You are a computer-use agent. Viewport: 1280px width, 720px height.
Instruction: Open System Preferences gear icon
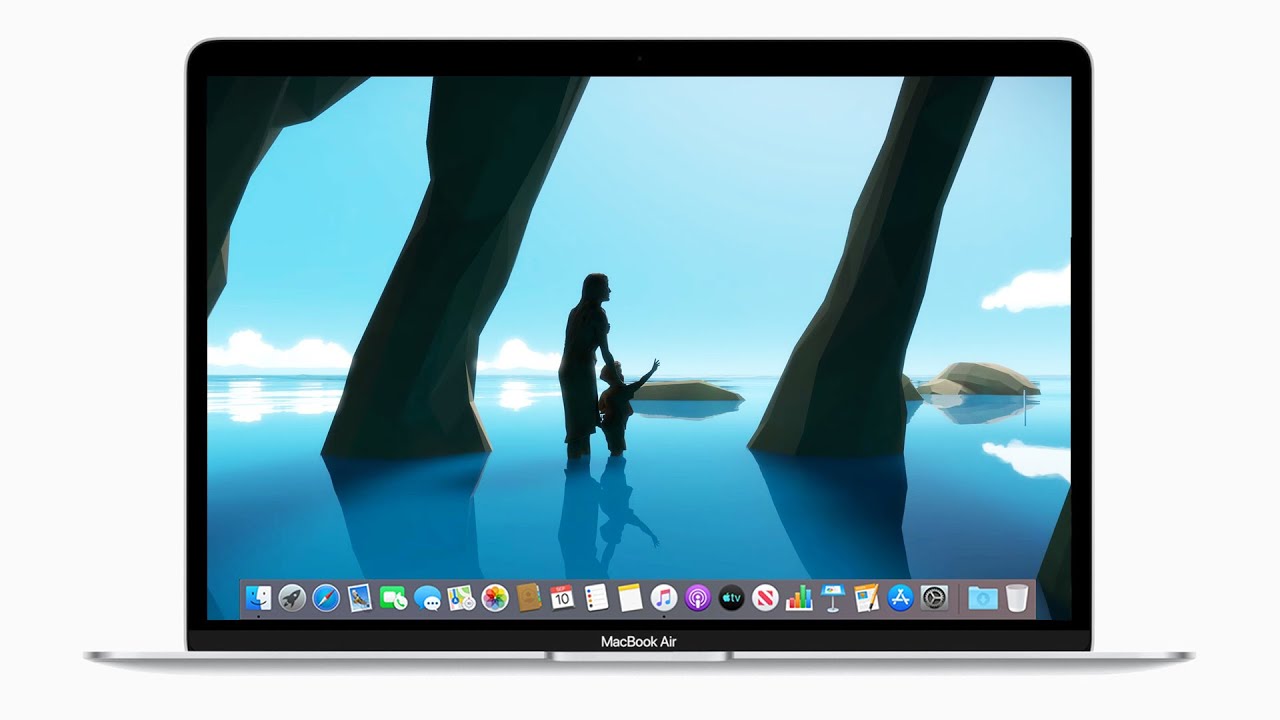934,598
